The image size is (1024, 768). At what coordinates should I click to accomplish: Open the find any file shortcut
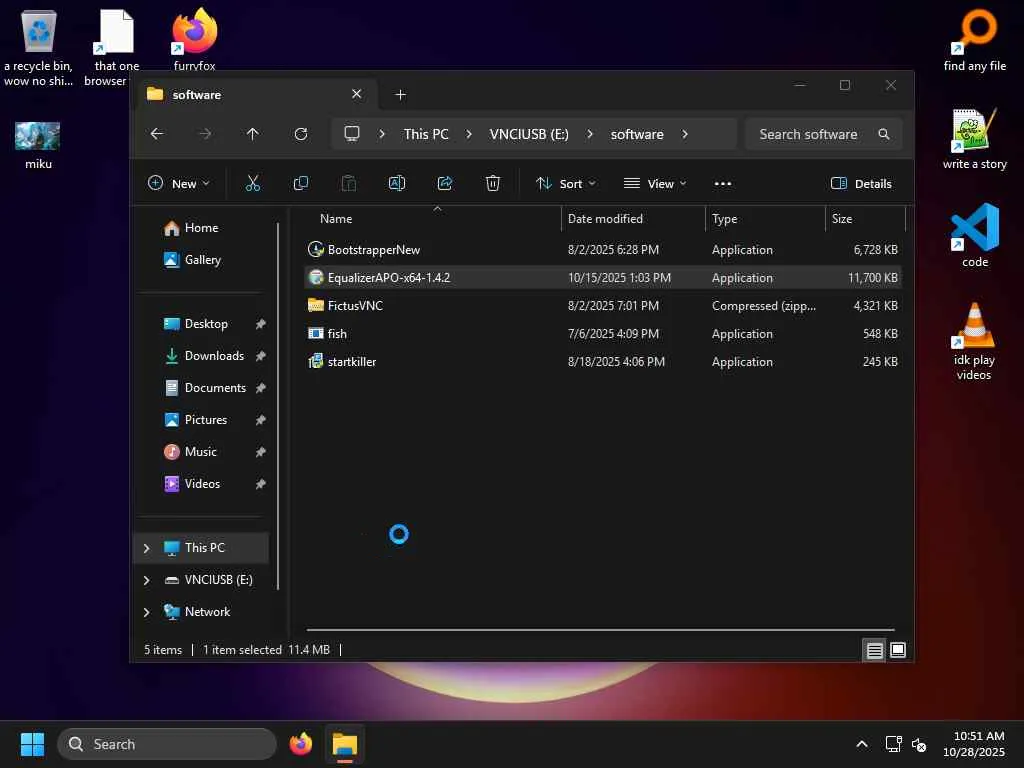[975, 39]
